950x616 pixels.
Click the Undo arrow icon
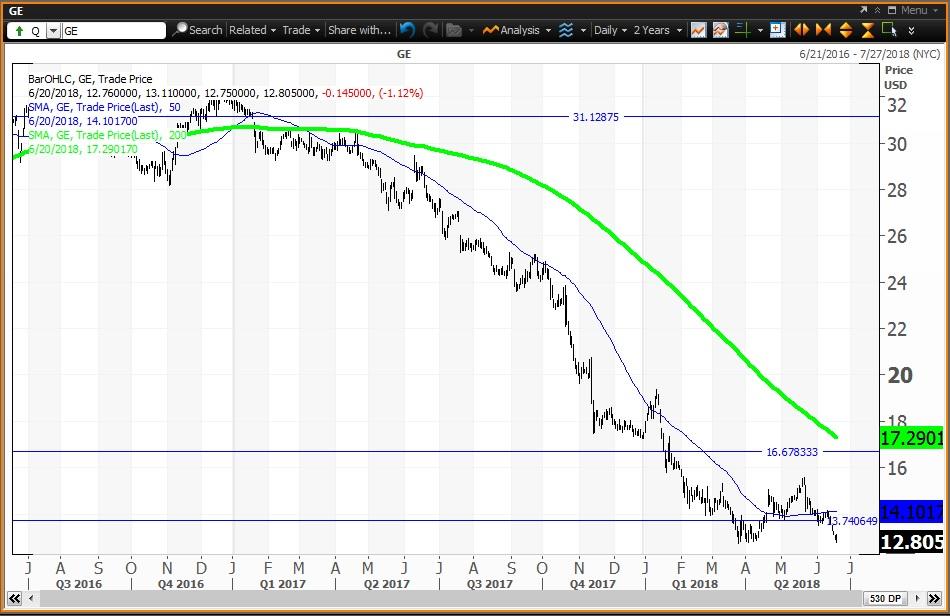pos(405,30)
